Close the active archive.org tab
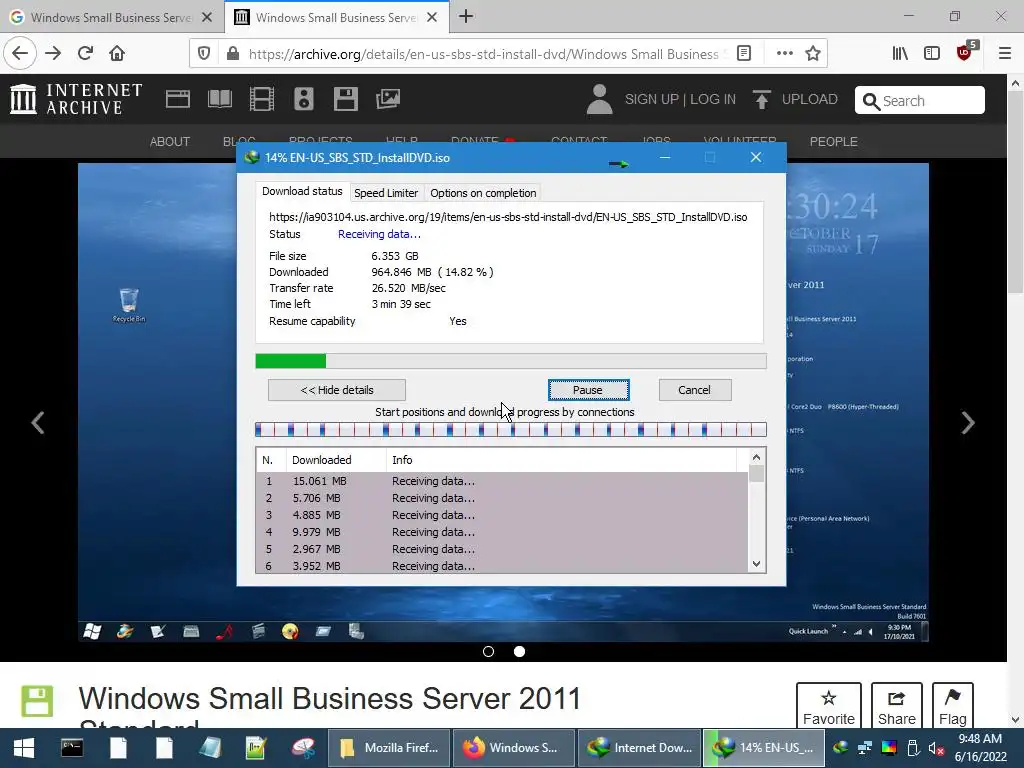This screenshot has height=768, width=1024. [432, 18]
